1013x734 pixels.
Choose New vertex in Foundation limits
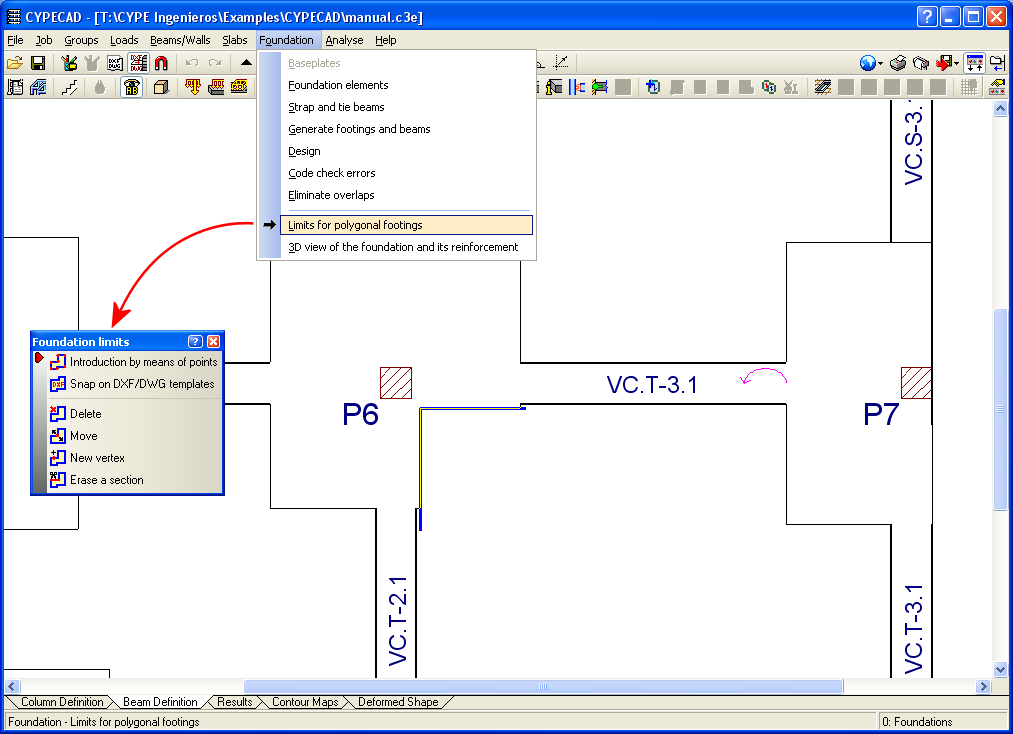coord(134,458)
